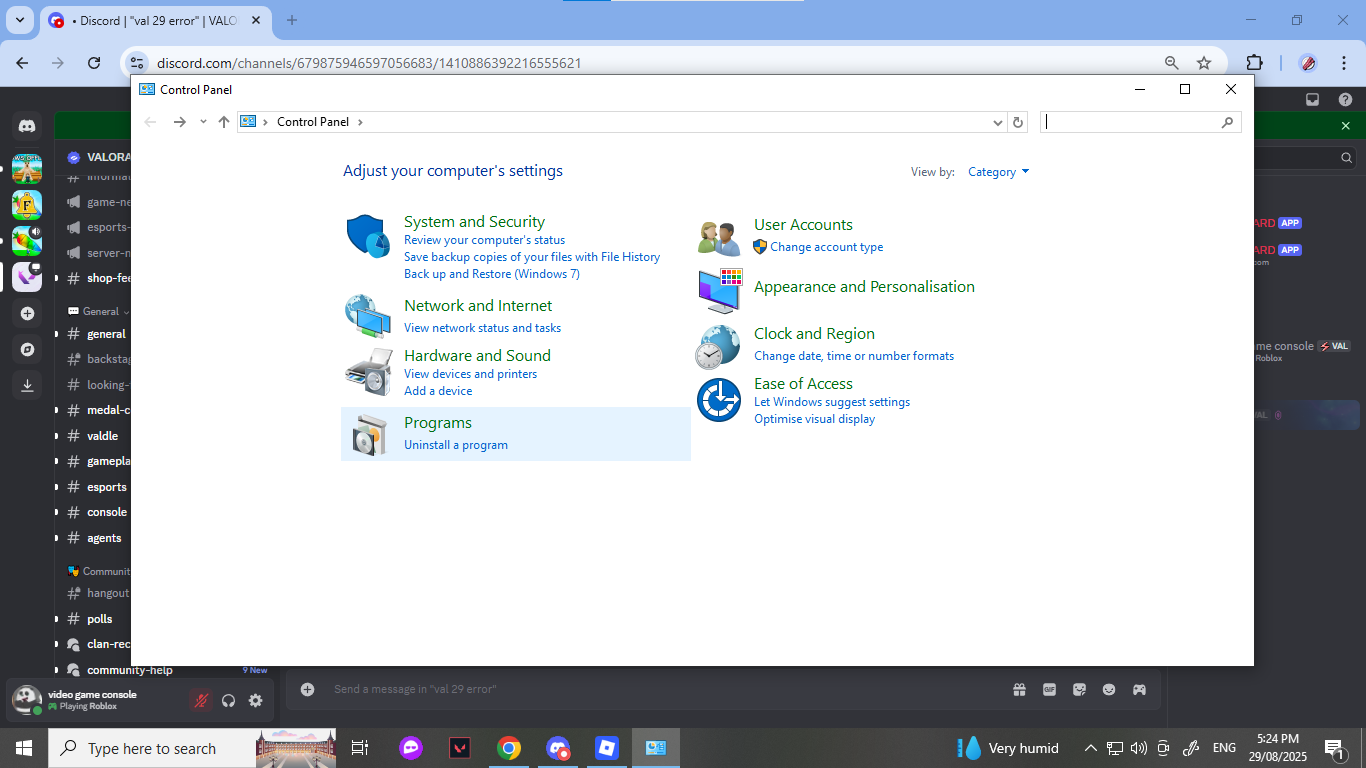The height and width of the screenshot is (768, 1366).
Task: Toggle Discord microphone mute
Action: pyautogui.click(x=201, y=701)
